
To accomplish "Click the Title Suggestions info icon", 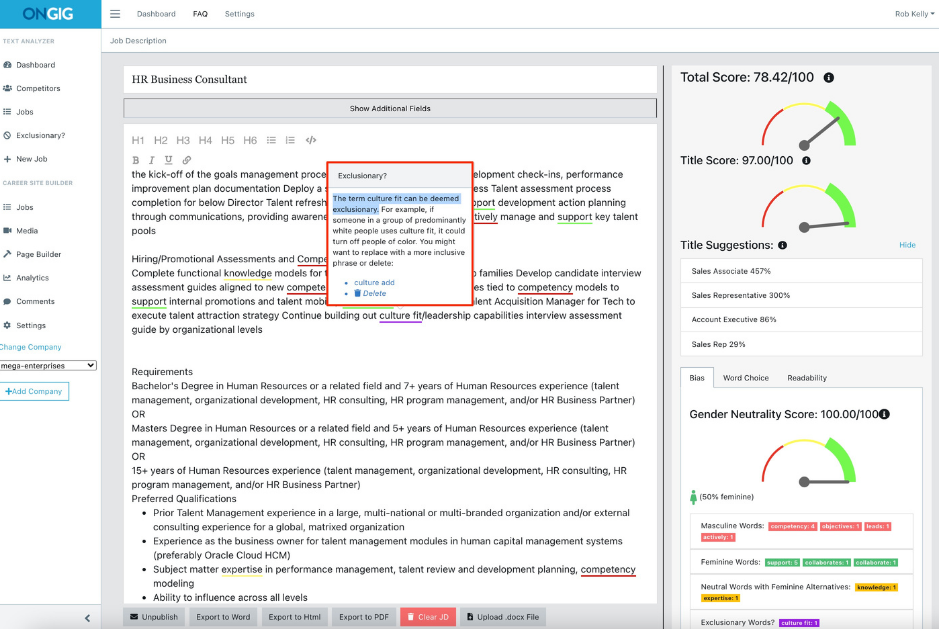I will pyautogui.click(x=782, y=245).
